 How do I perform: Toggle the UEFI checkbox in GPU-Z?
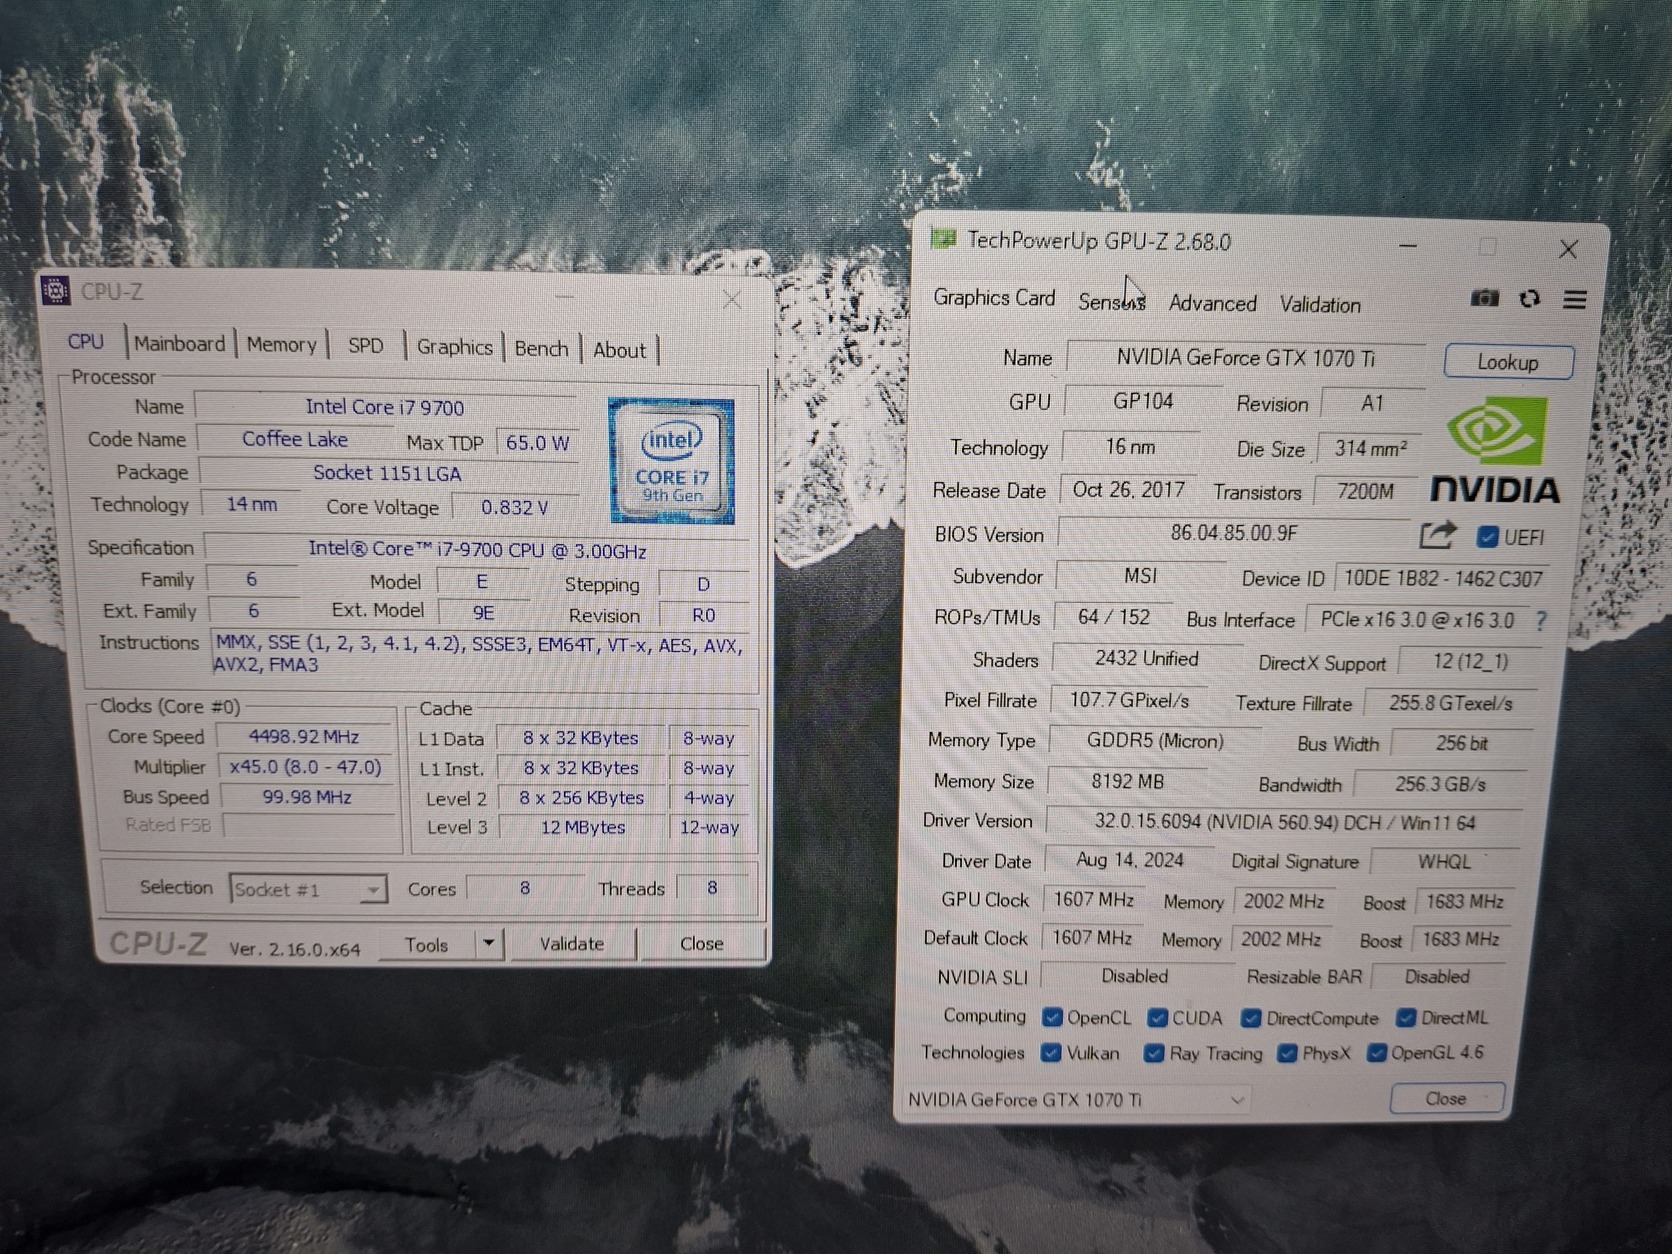click(x=1488, y=537)
